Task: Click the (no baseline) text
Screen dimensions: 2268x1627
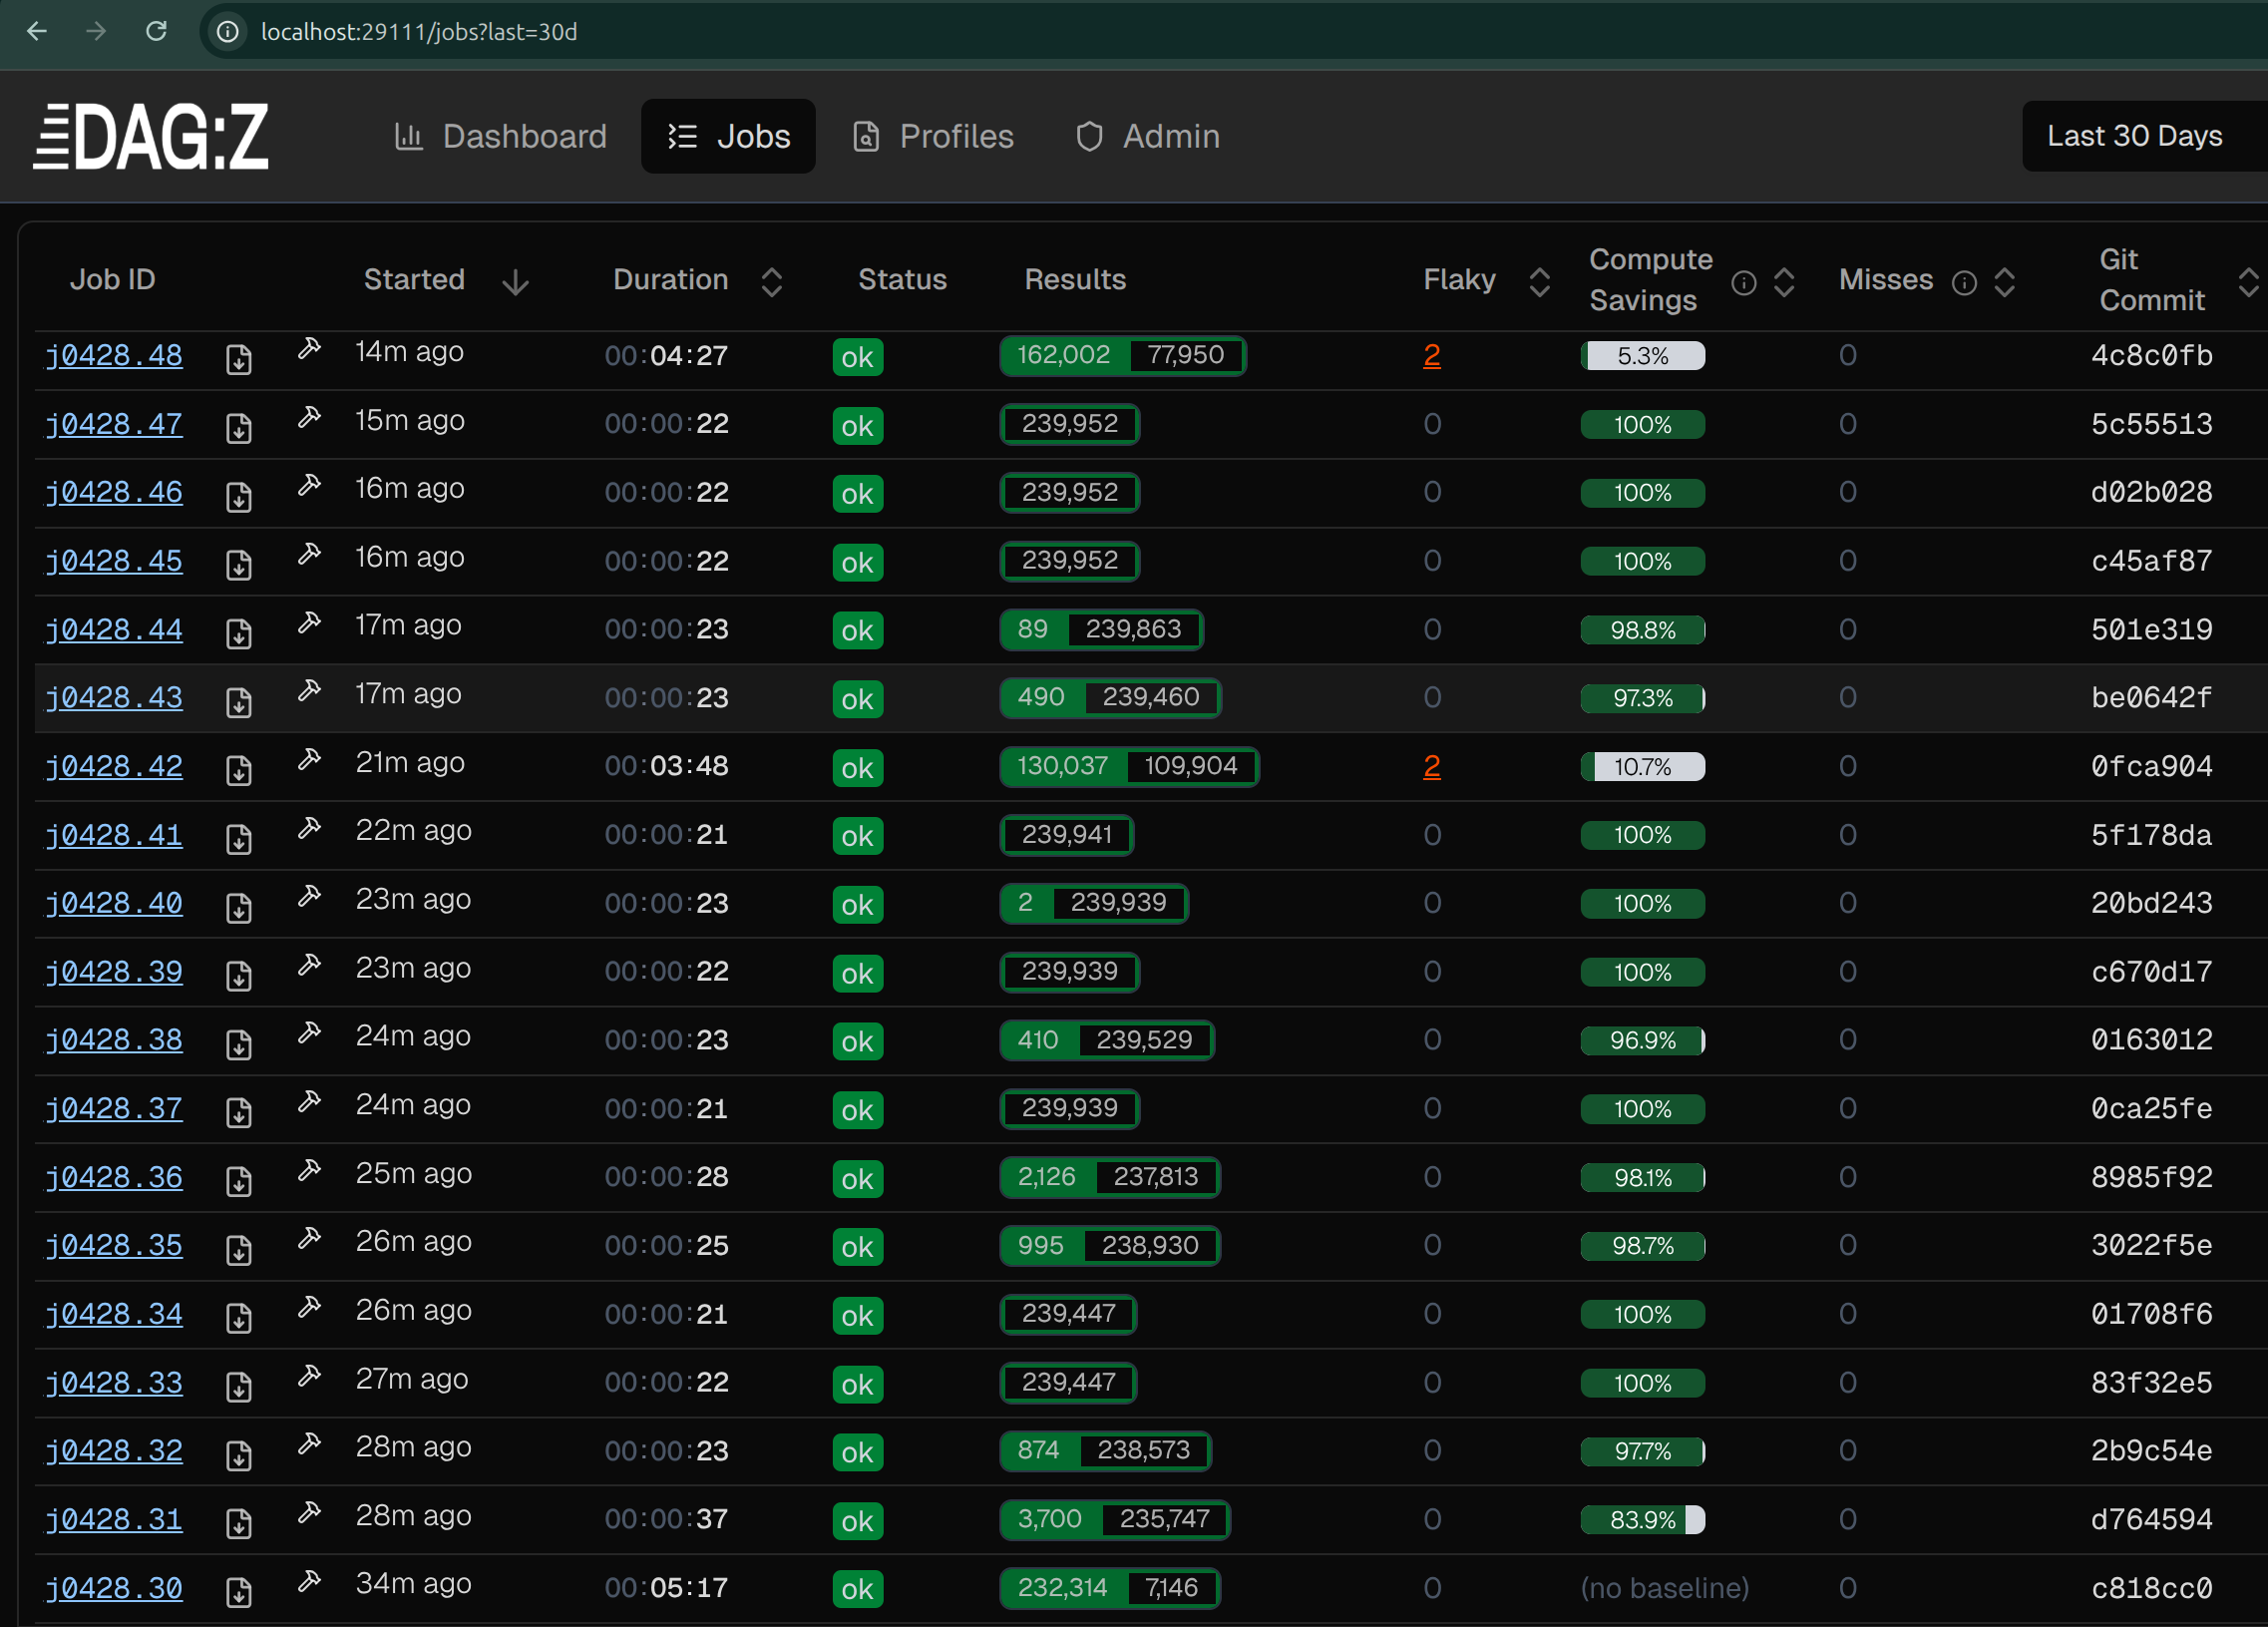Action: tap(1664, 1588)
